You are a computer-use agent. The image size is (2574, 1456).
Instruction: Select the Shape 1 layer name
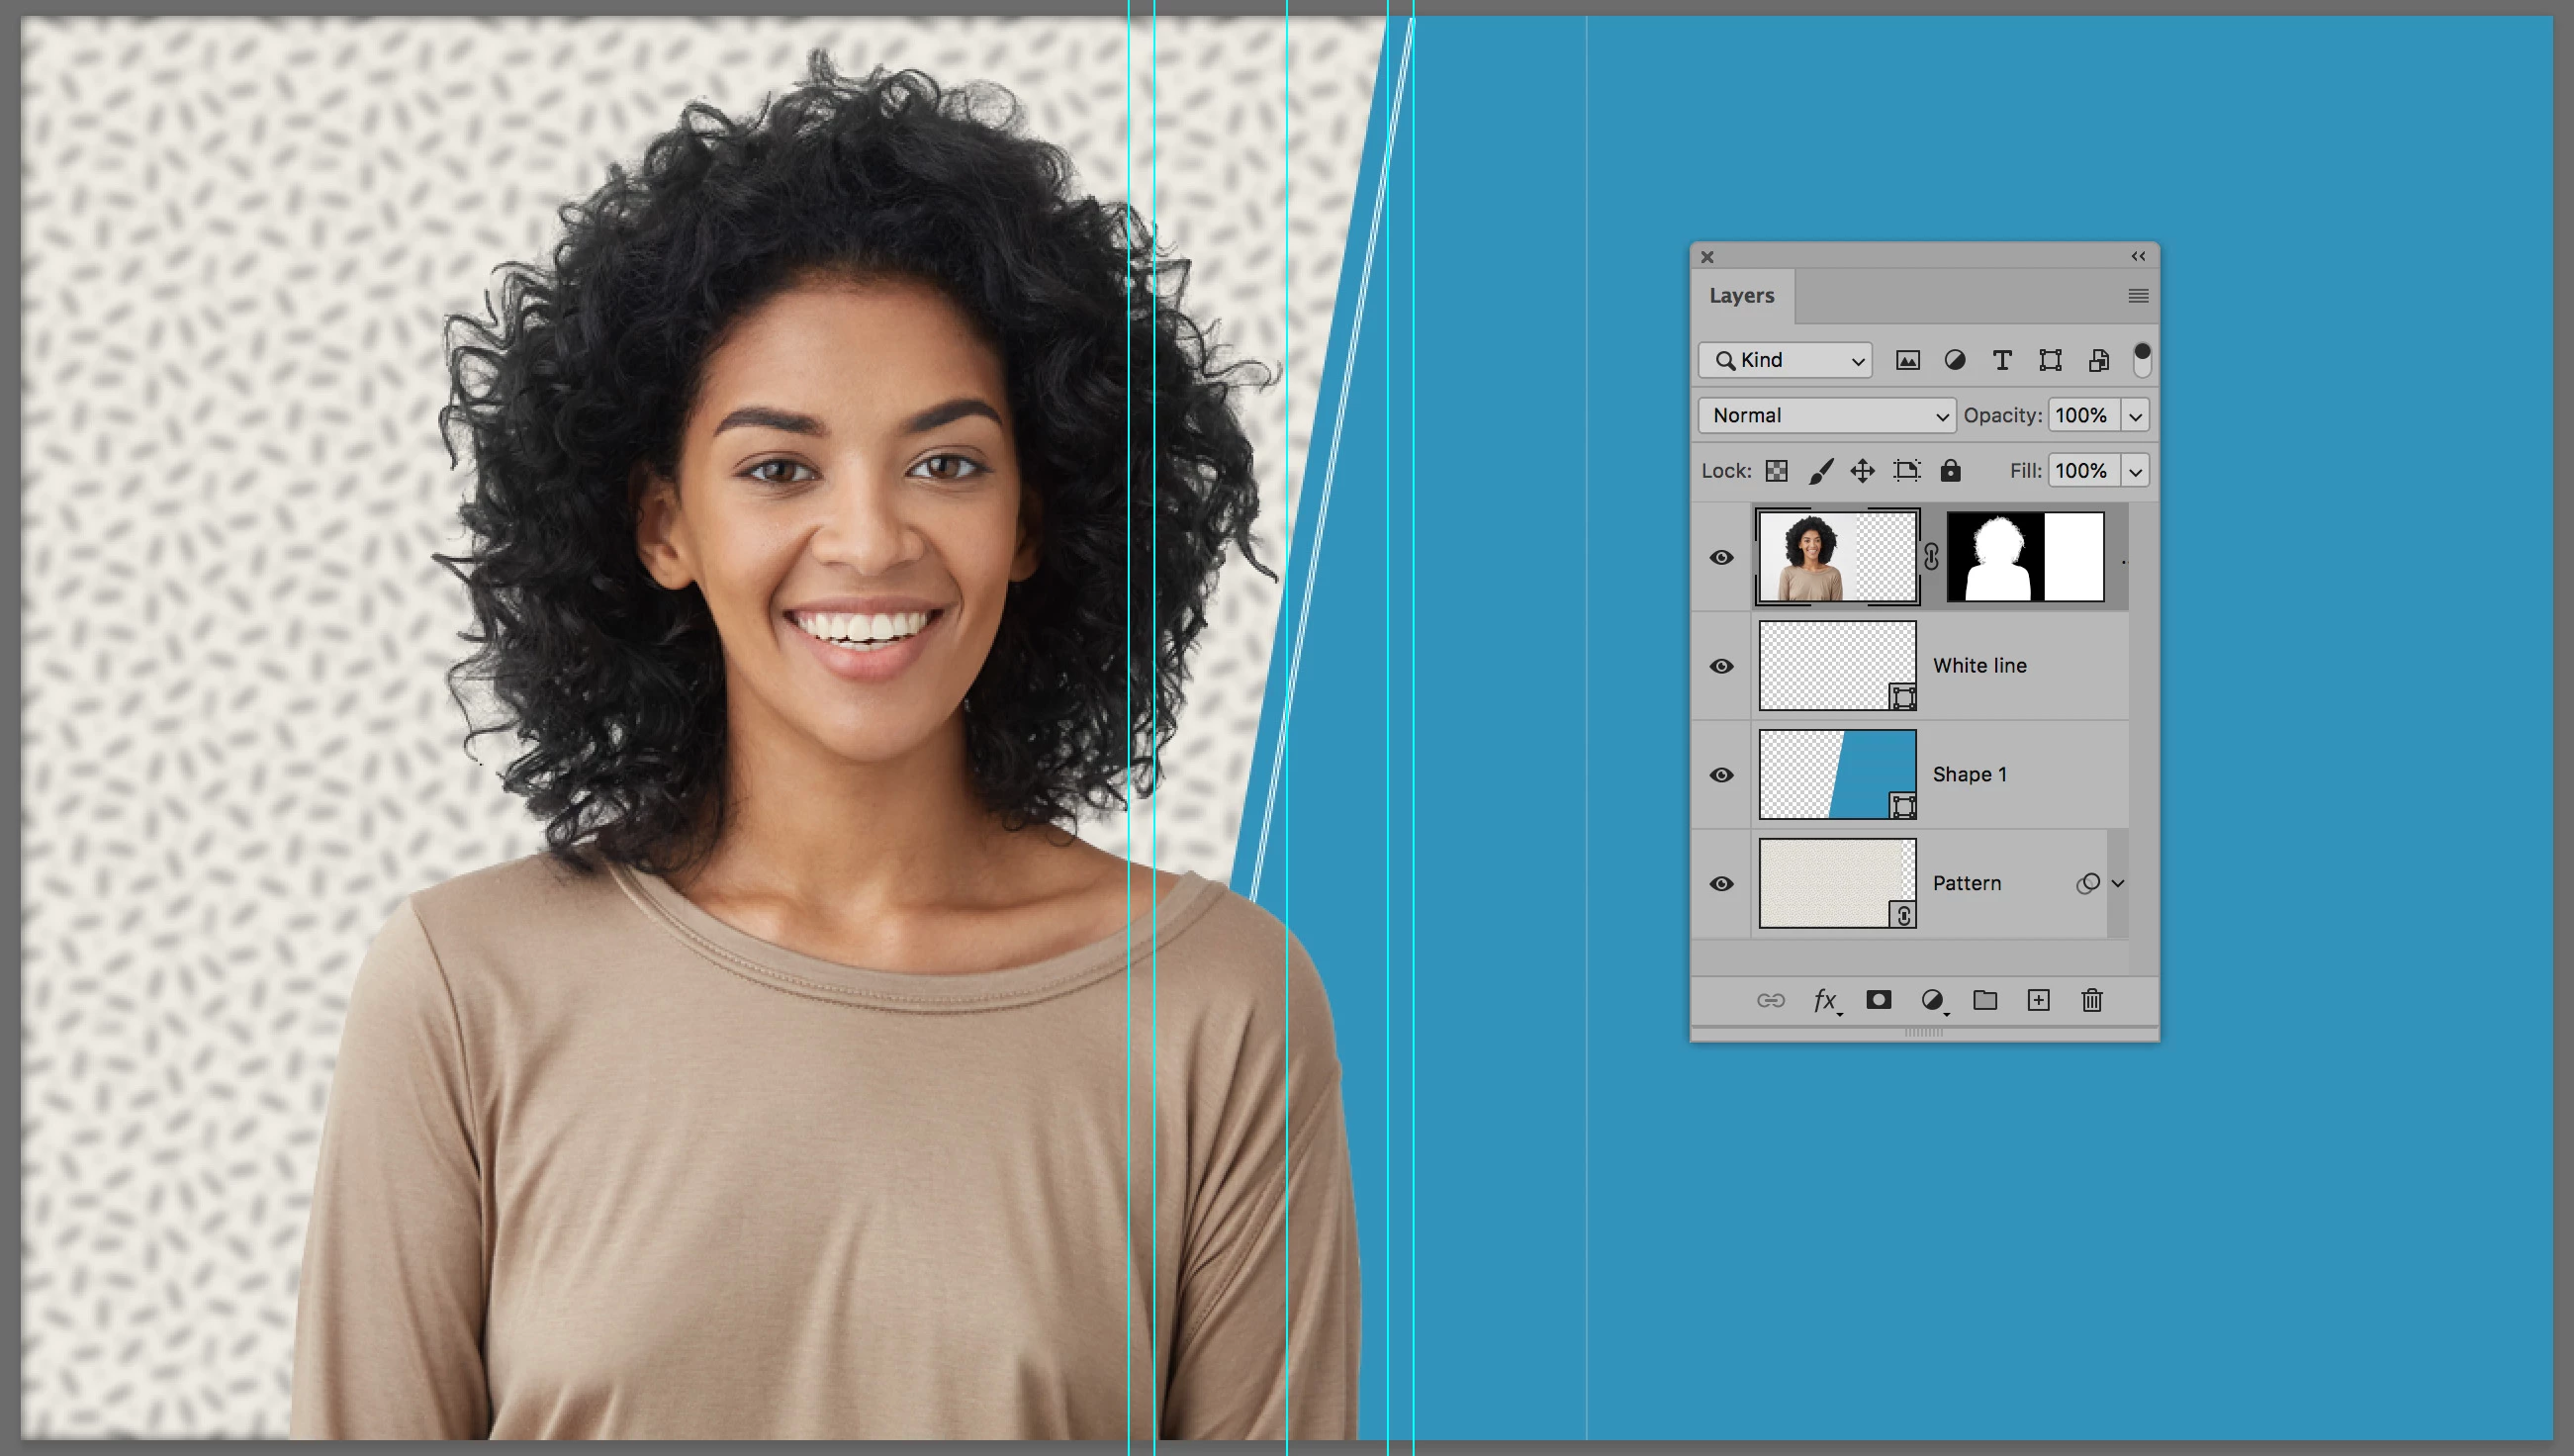[1969, 775]
